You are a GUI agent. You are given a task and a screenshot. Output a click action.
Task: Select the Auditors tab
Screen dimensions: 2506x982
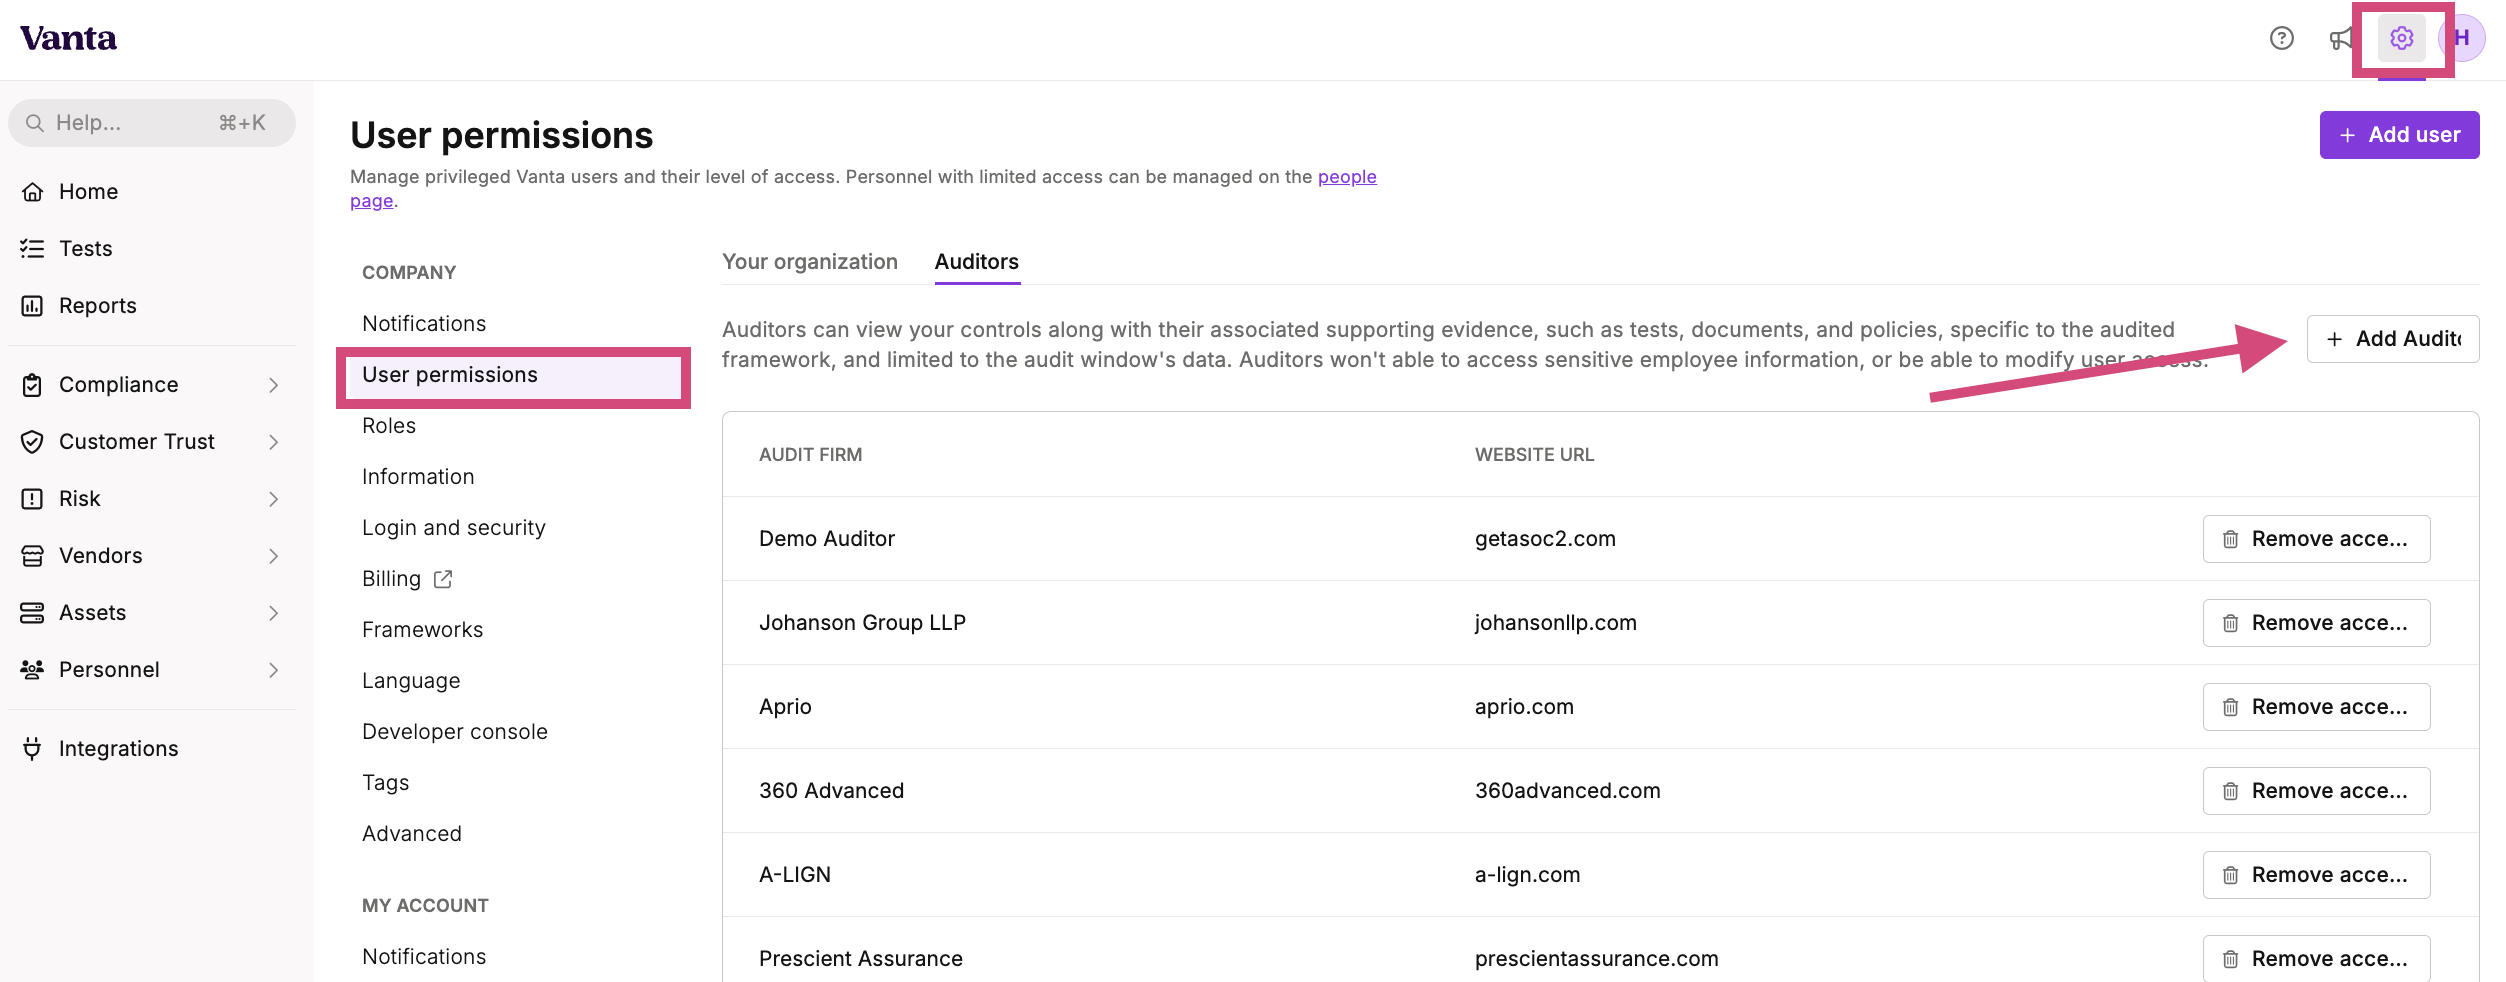[x=977, y=261]
